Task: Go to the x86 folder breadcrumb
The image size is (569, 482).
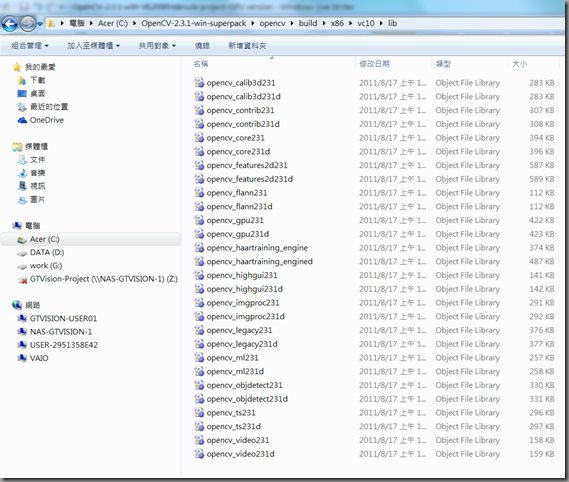Action: click(x=337, y=23)
